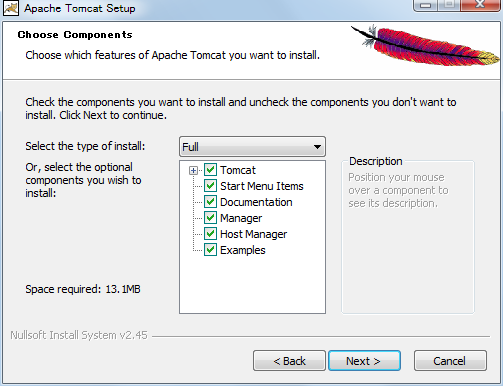Return with the Back button
503x386 pixels.
pyautogui.click(x=289, y=361)
